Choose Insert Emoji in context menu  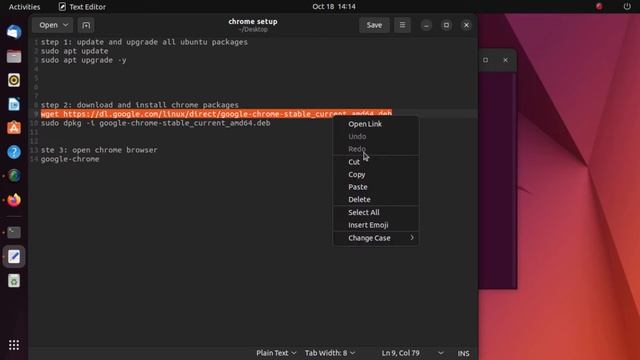(376, 225)
